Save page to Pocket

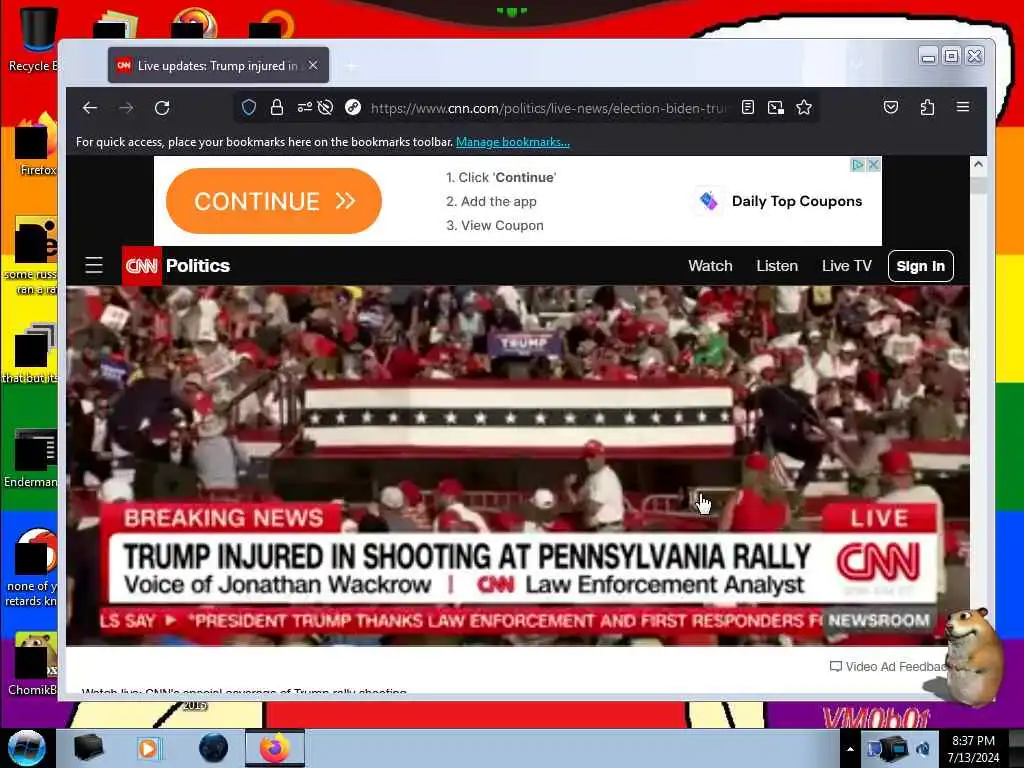891,108
